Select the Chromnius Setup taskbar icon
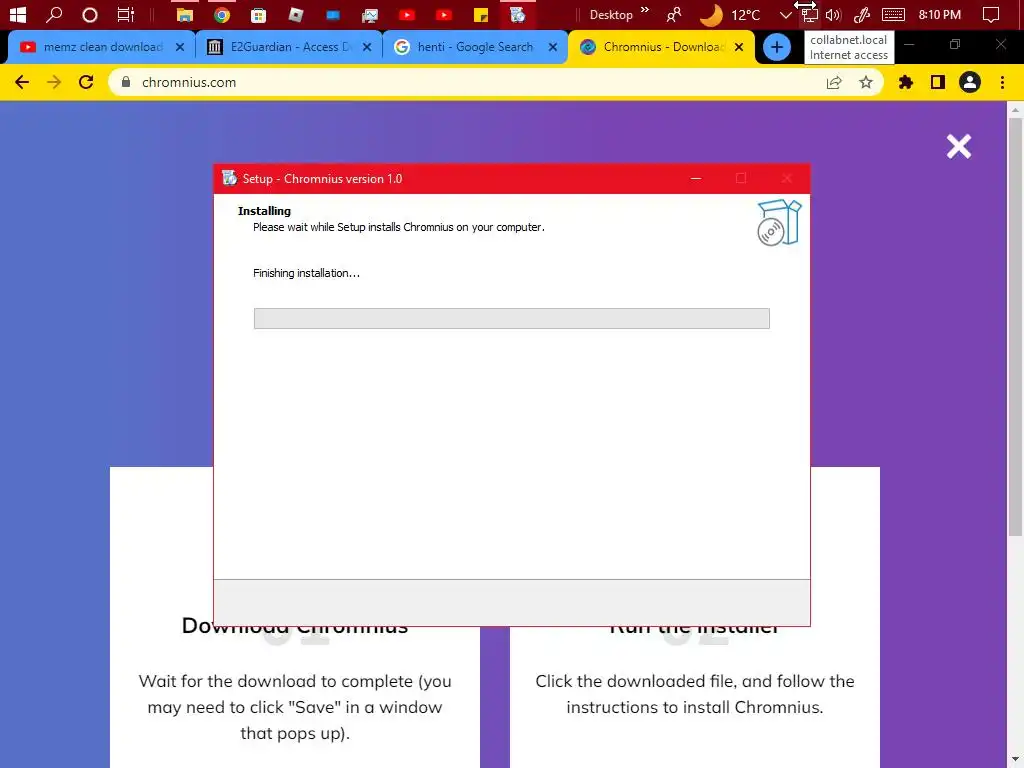Screen dimensions: 1024x768 click(518, 14)
